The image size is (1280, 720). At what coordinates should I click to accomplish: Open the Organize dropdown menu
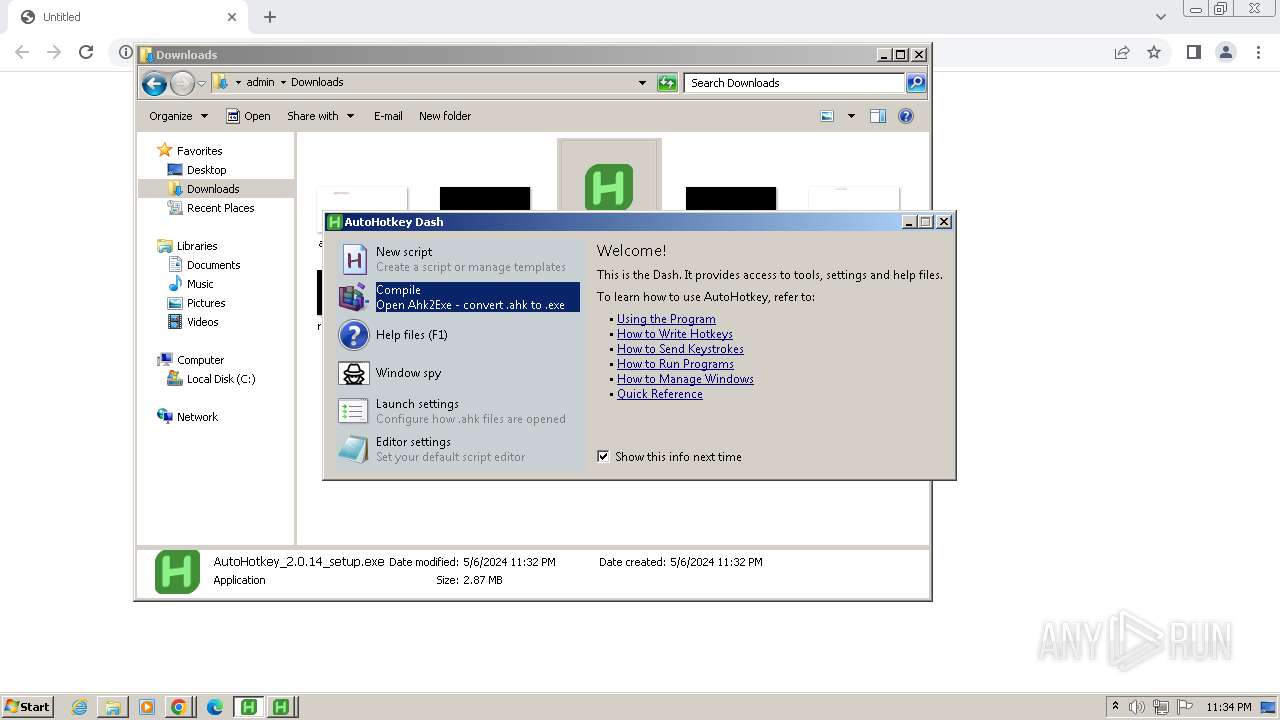(x=178, y=116)
